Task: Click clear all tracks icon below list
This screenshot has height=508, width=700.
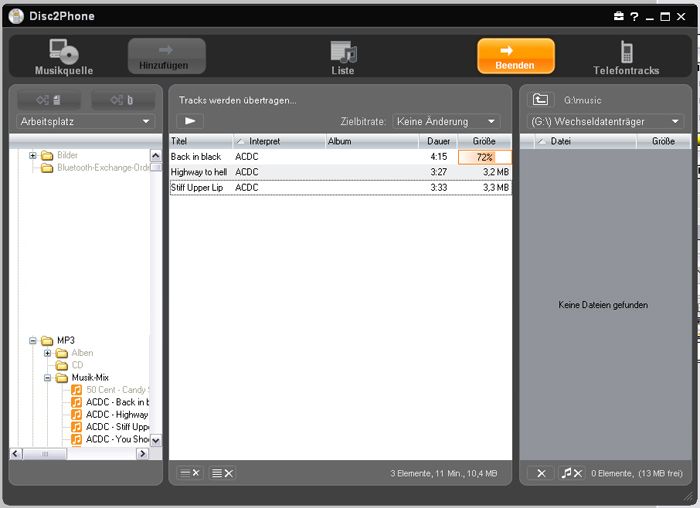Action: [222, 473]
